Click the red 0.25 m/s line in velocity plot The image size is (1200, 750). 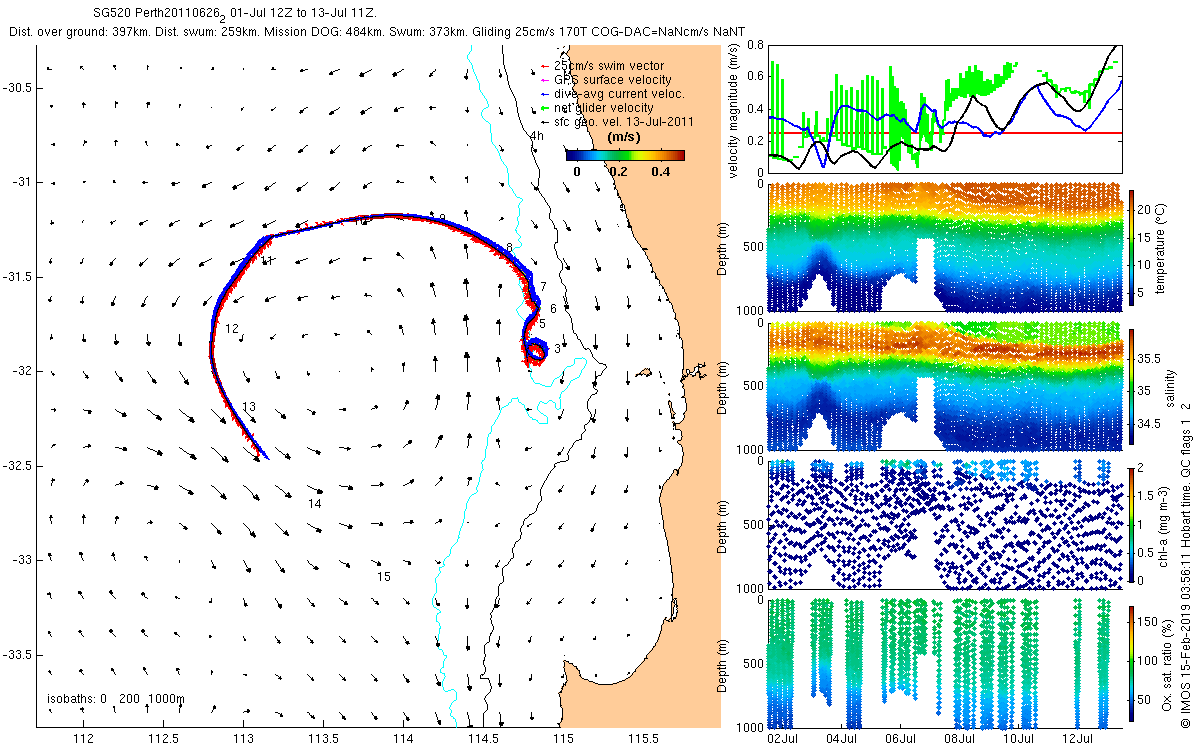click(945, 132)
